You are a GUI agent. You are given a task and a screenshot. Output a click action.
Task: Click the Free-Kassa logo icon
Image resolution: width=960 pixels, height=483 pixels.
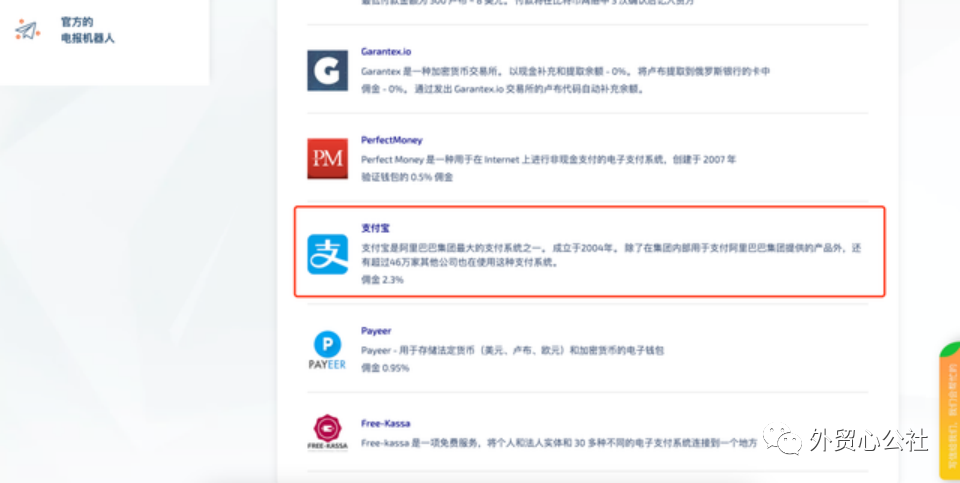(328, 432)
